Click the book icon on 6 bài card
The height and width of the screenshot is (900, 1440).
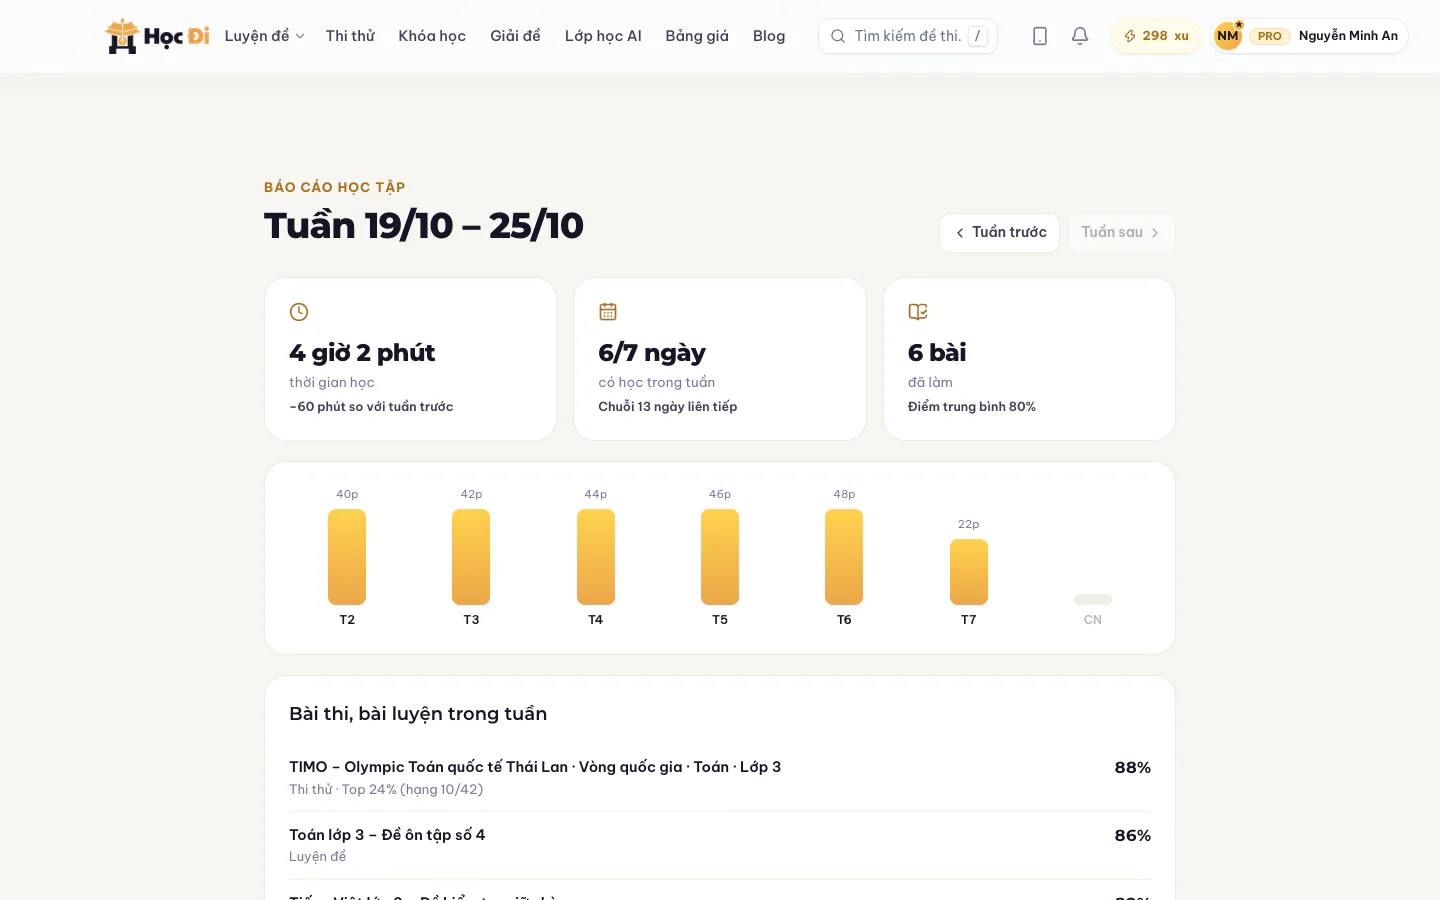click(918, 312)
